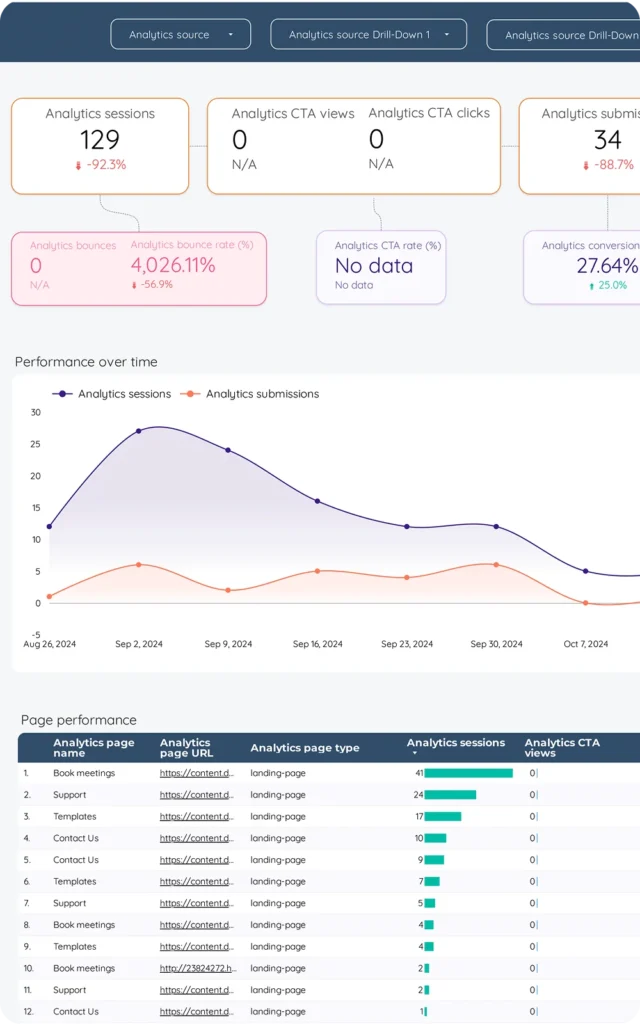Screen dimensions: 640x1024
Task: Click the submissions data point at Sep 23, 2024
Action: (407, 577)
